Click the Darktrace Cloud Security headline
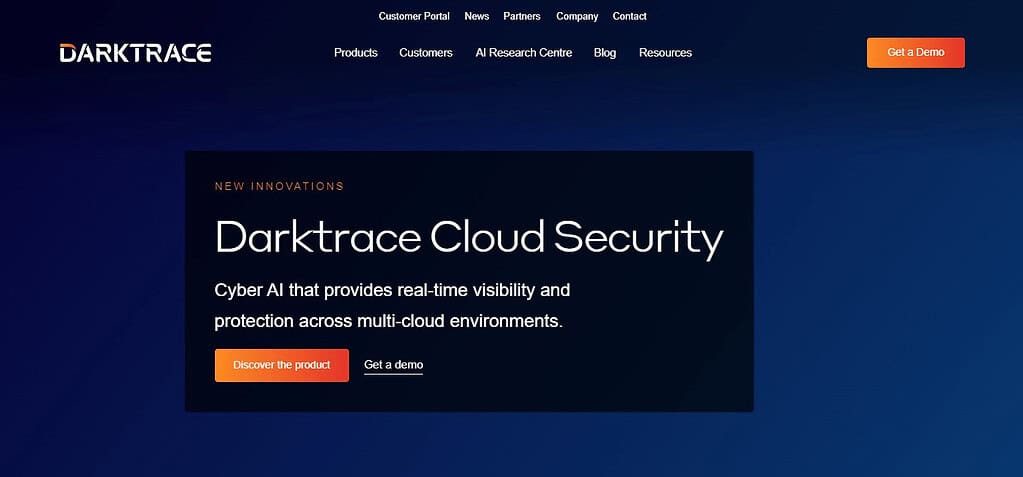This screenshot has height=477, width=1023. [469, 238]
